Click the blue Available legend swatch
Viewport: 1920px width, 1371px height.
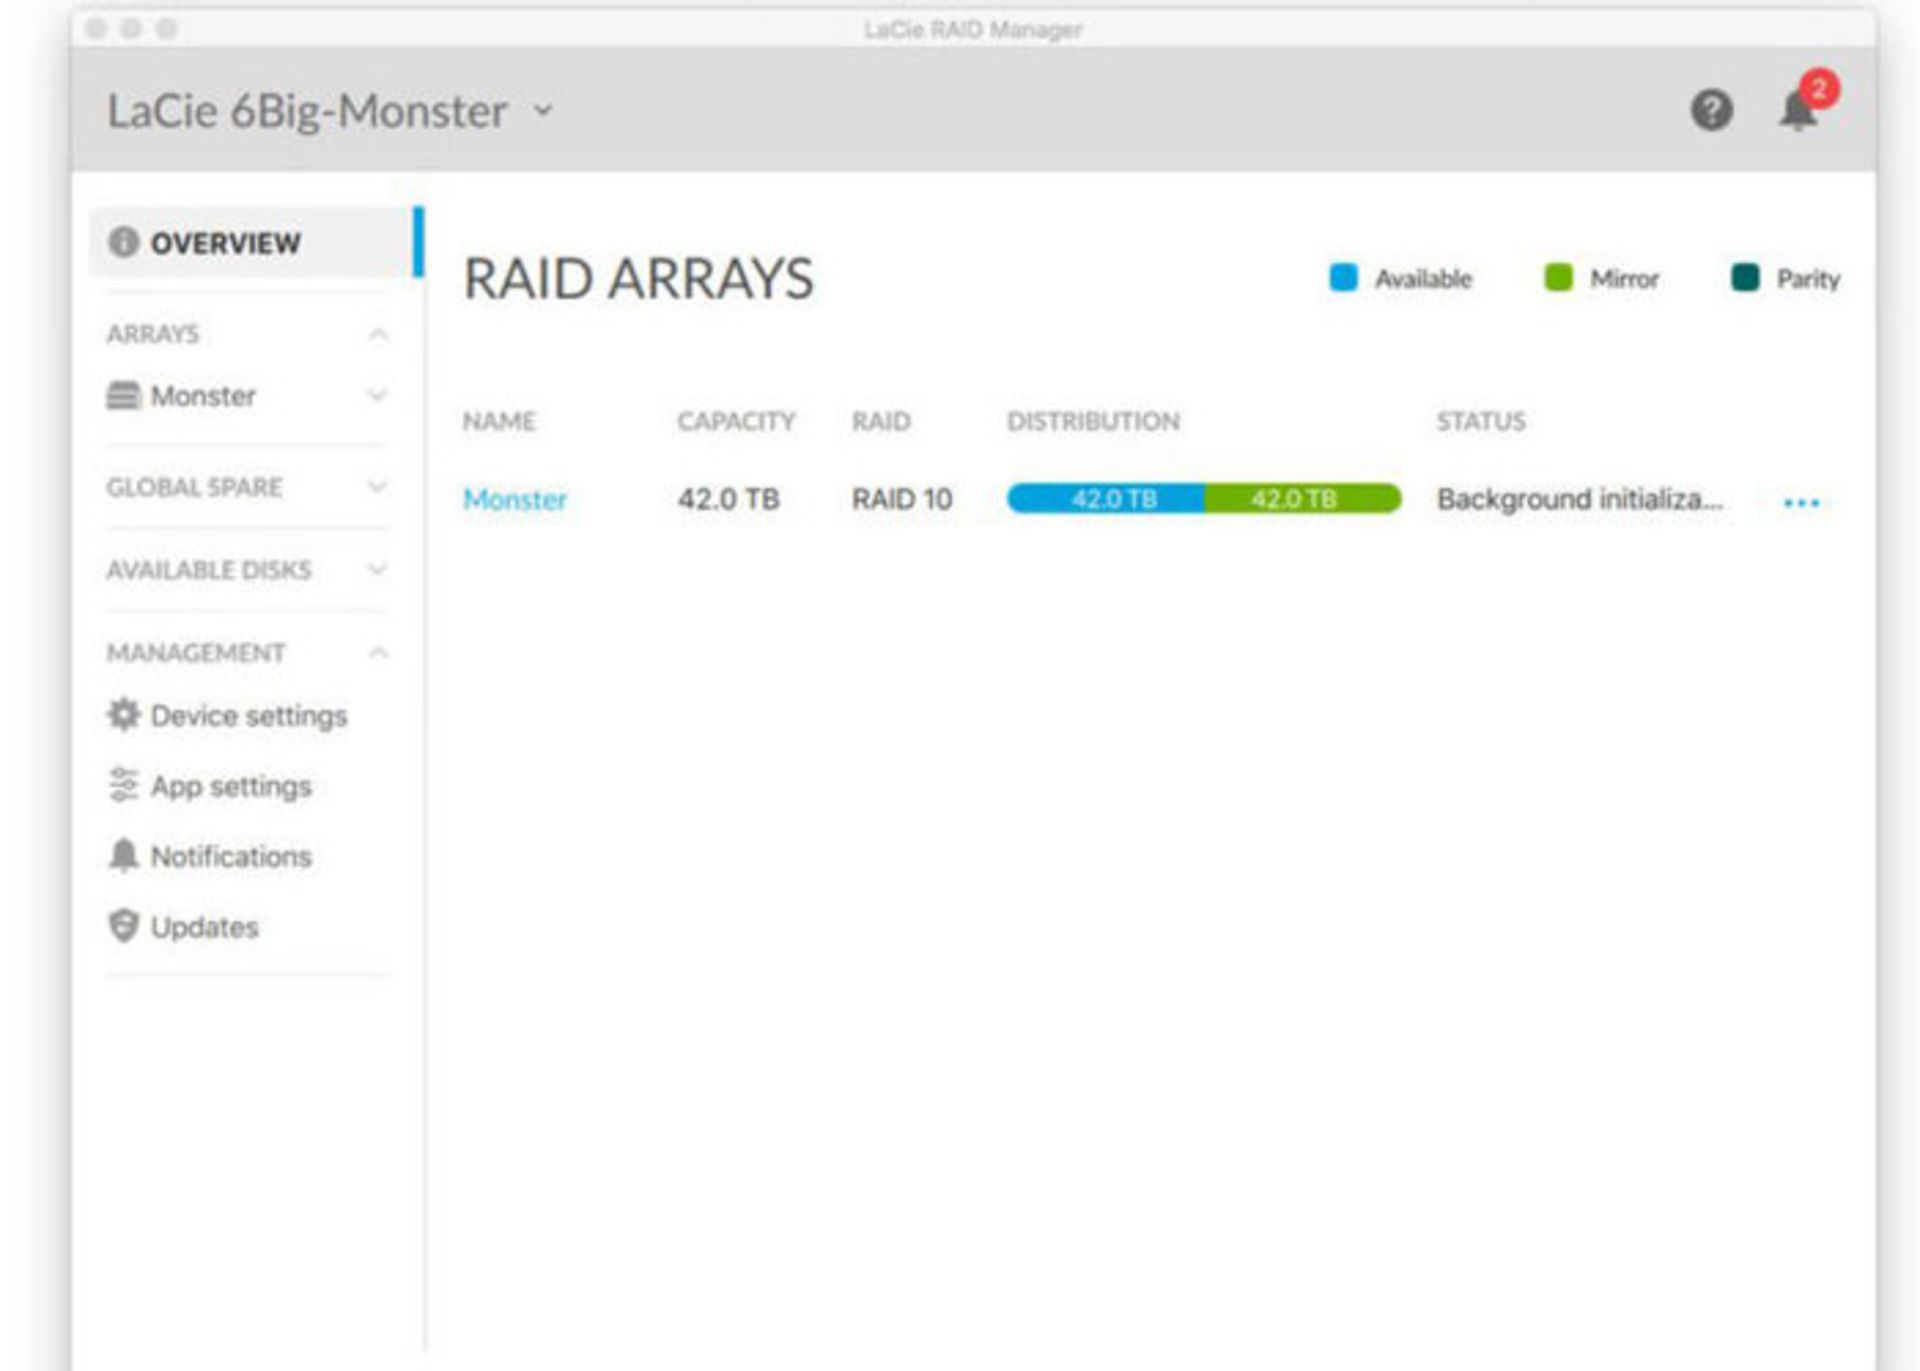point(1343,277)
